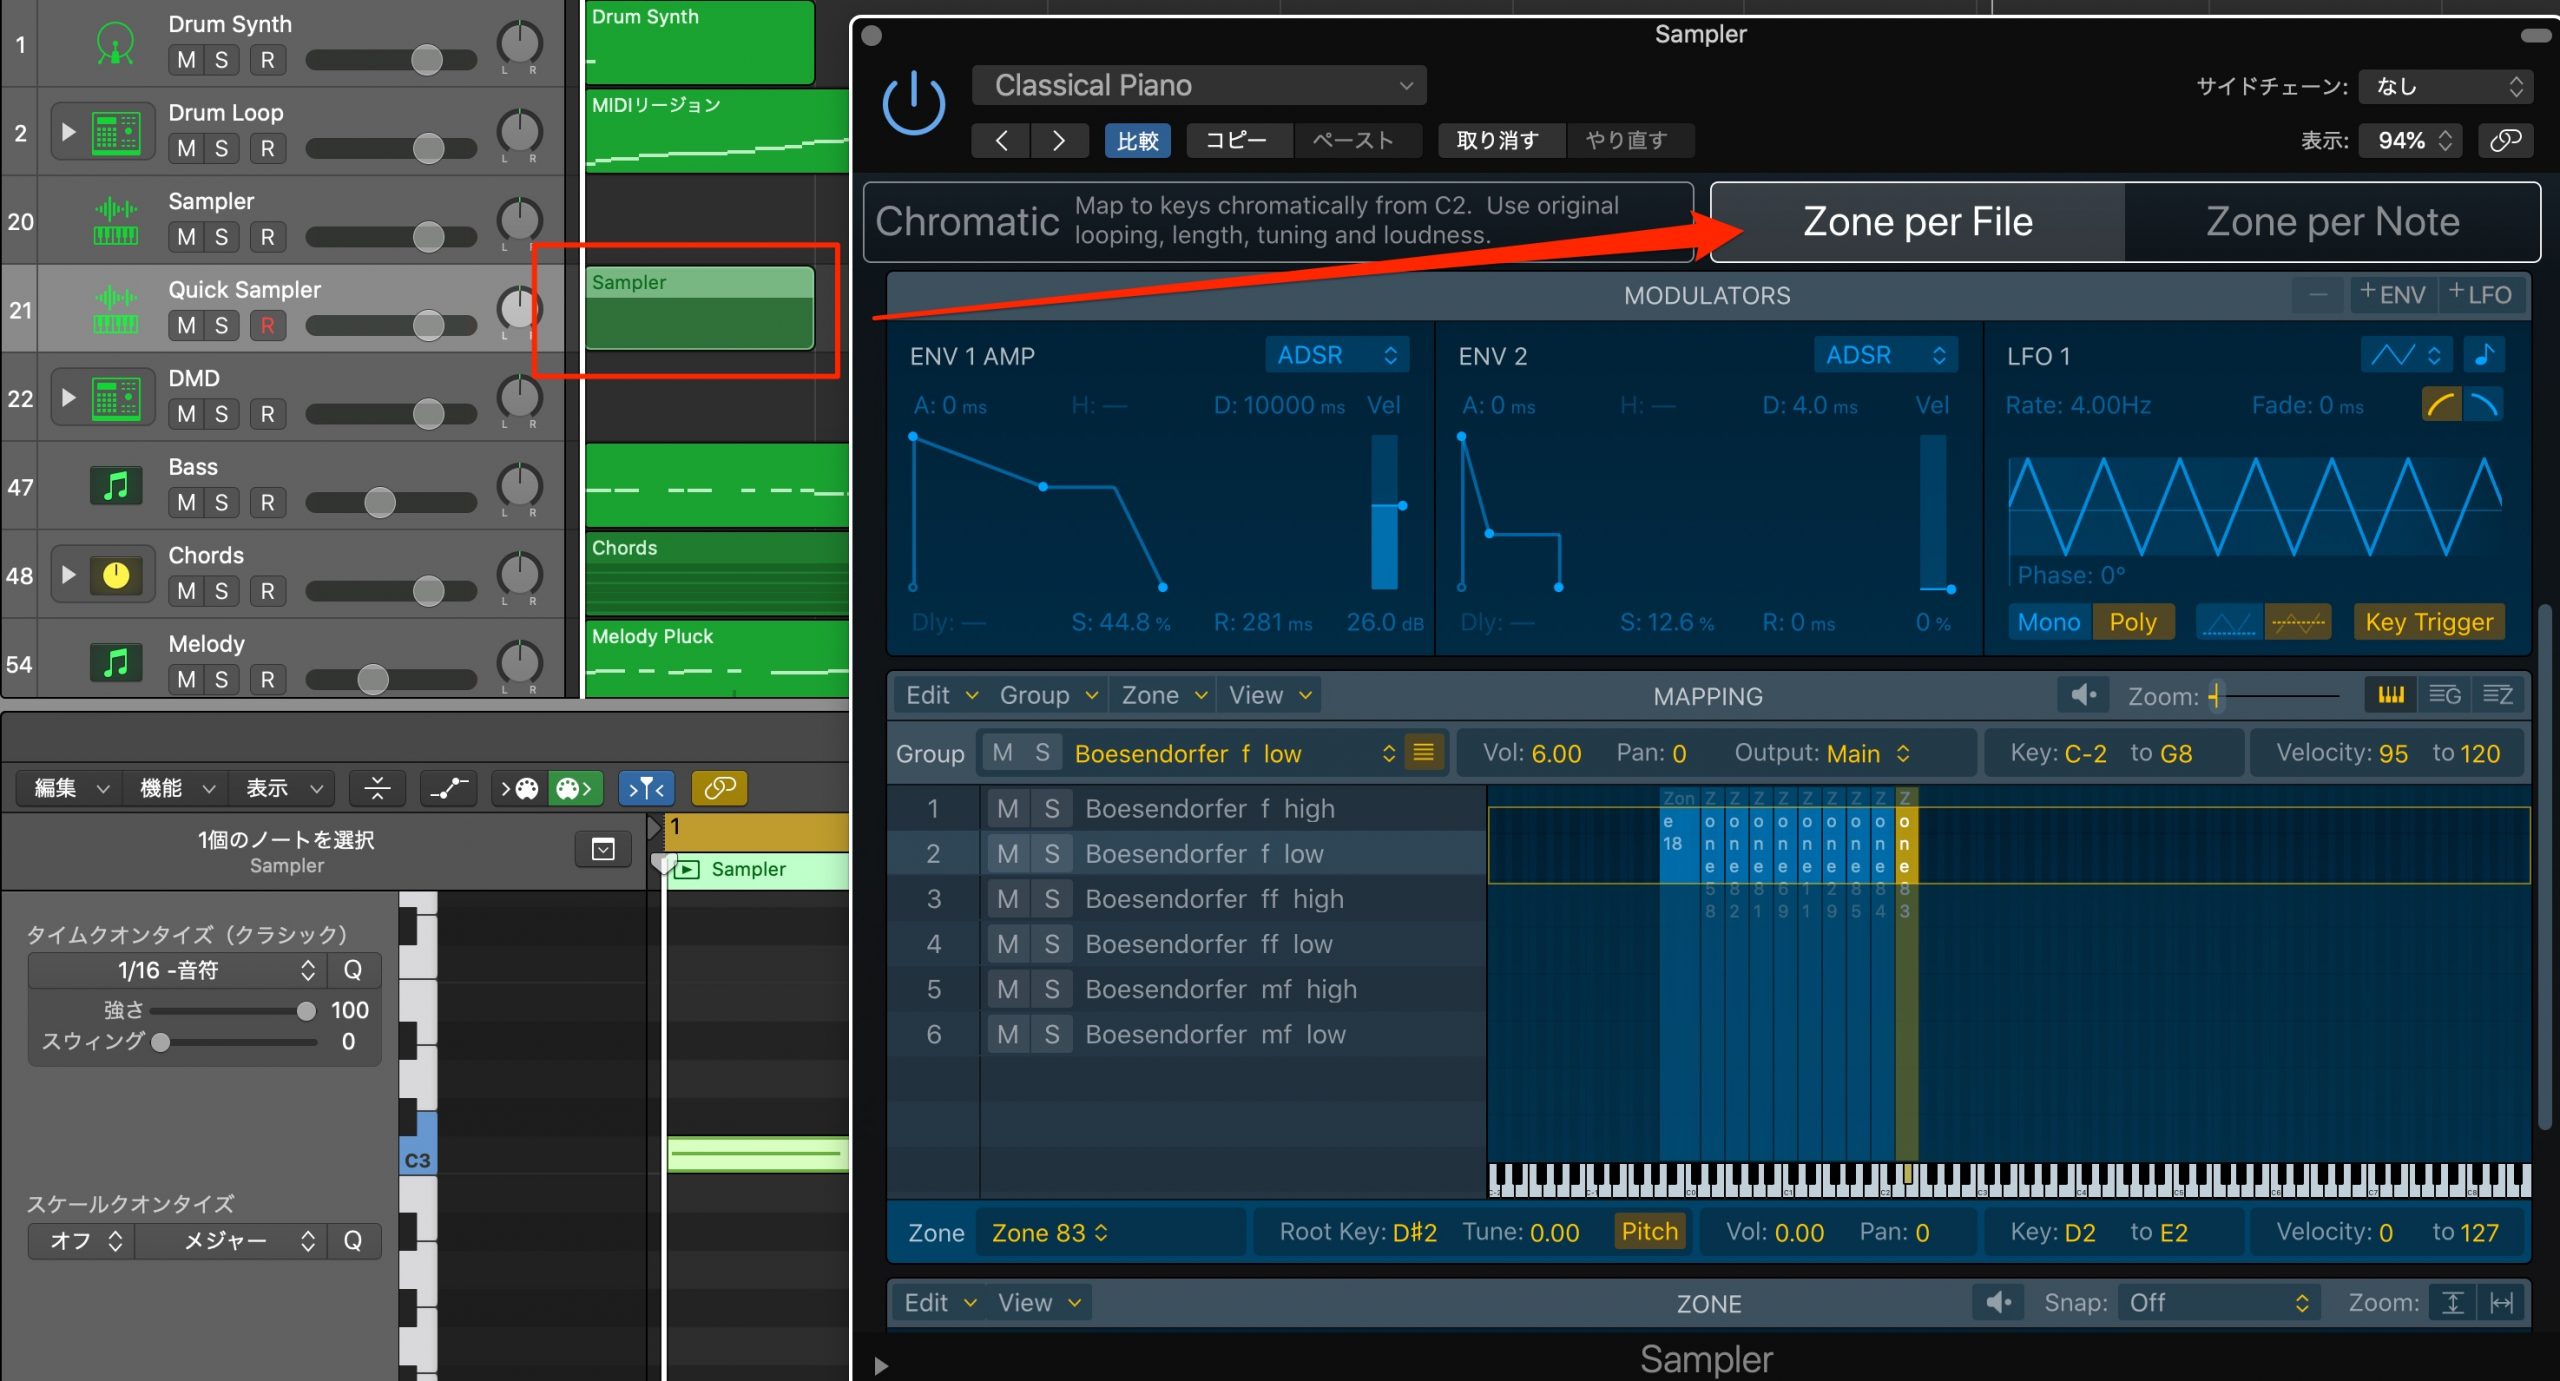Toggle Zone pane preview speaker icon

[x=1998, y=1303]
